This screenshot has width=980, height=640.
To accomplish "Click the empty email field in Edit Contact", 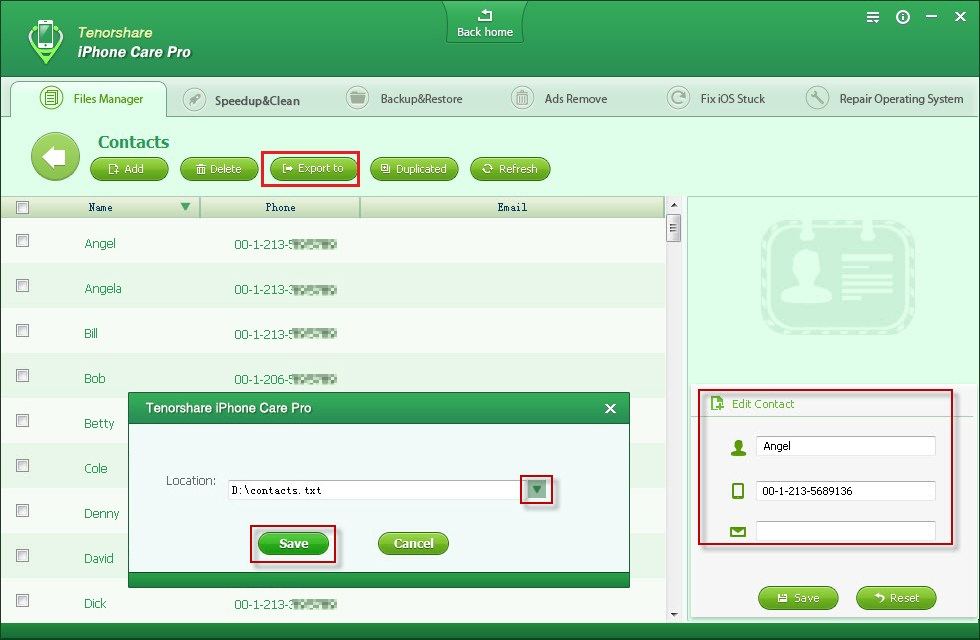I will [x=846, y=531].
